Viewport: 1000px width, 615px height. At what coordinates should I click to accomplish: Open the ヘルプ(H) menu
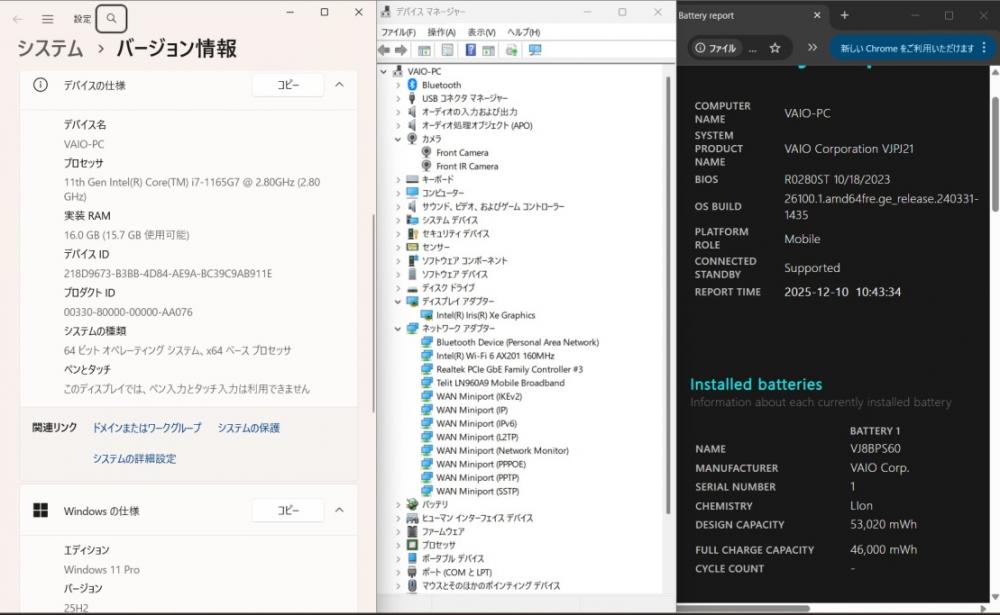pyautogui.click(x=524, y=33)
